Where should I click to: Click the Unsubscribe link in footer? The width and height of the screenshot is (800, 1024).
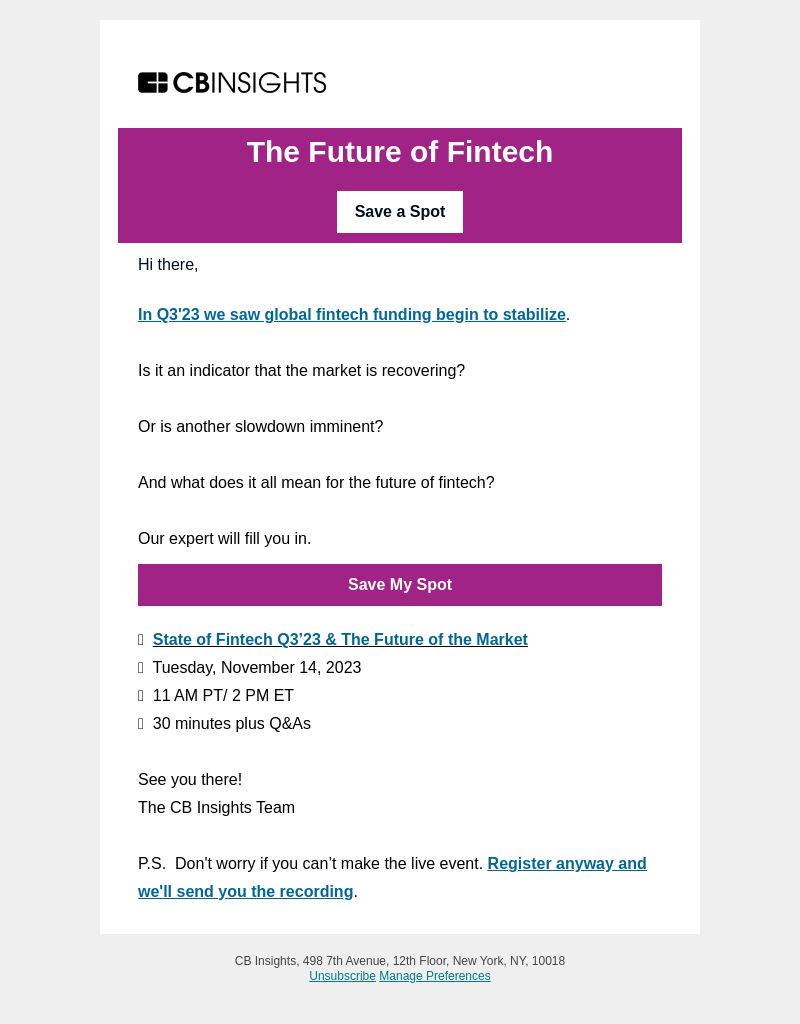click(x=342, y=976)
